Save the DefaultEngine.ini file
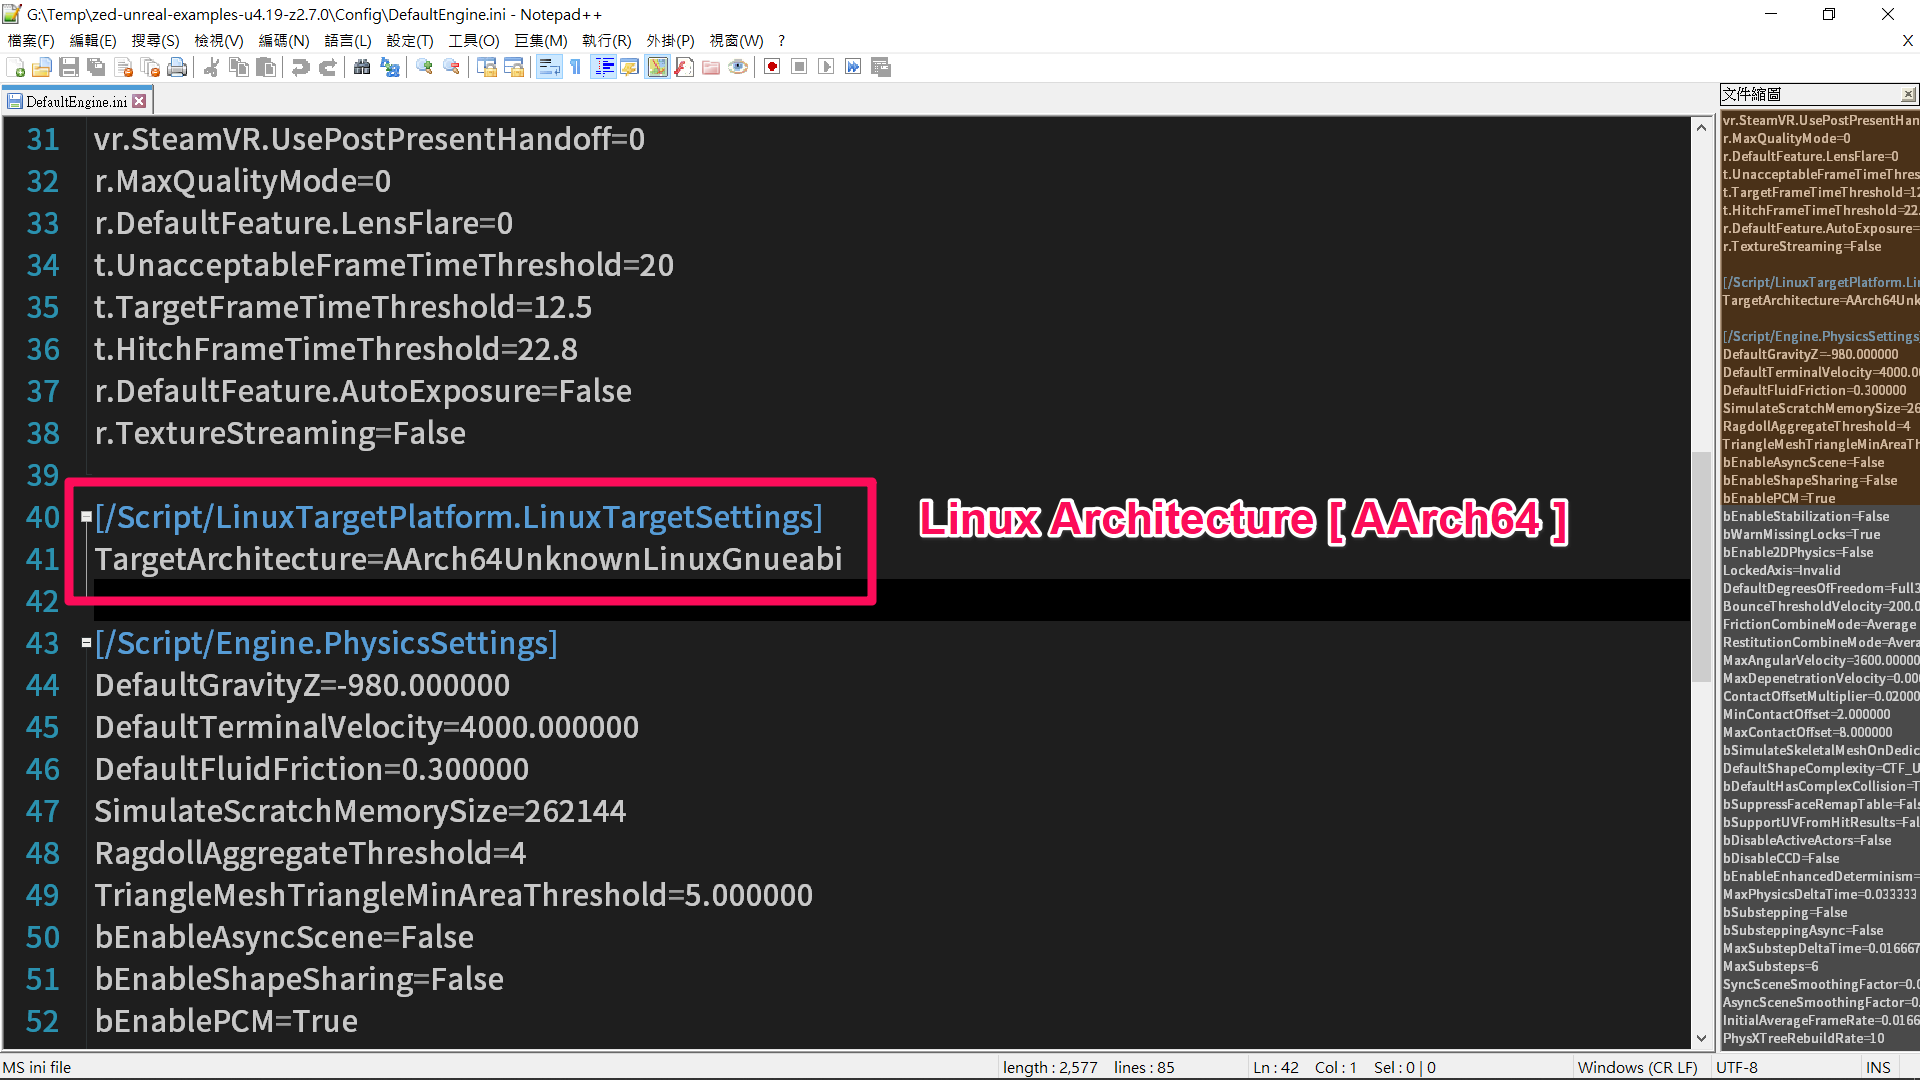The height and width of the screenshot is (1080, 1920). pos(69,67)
